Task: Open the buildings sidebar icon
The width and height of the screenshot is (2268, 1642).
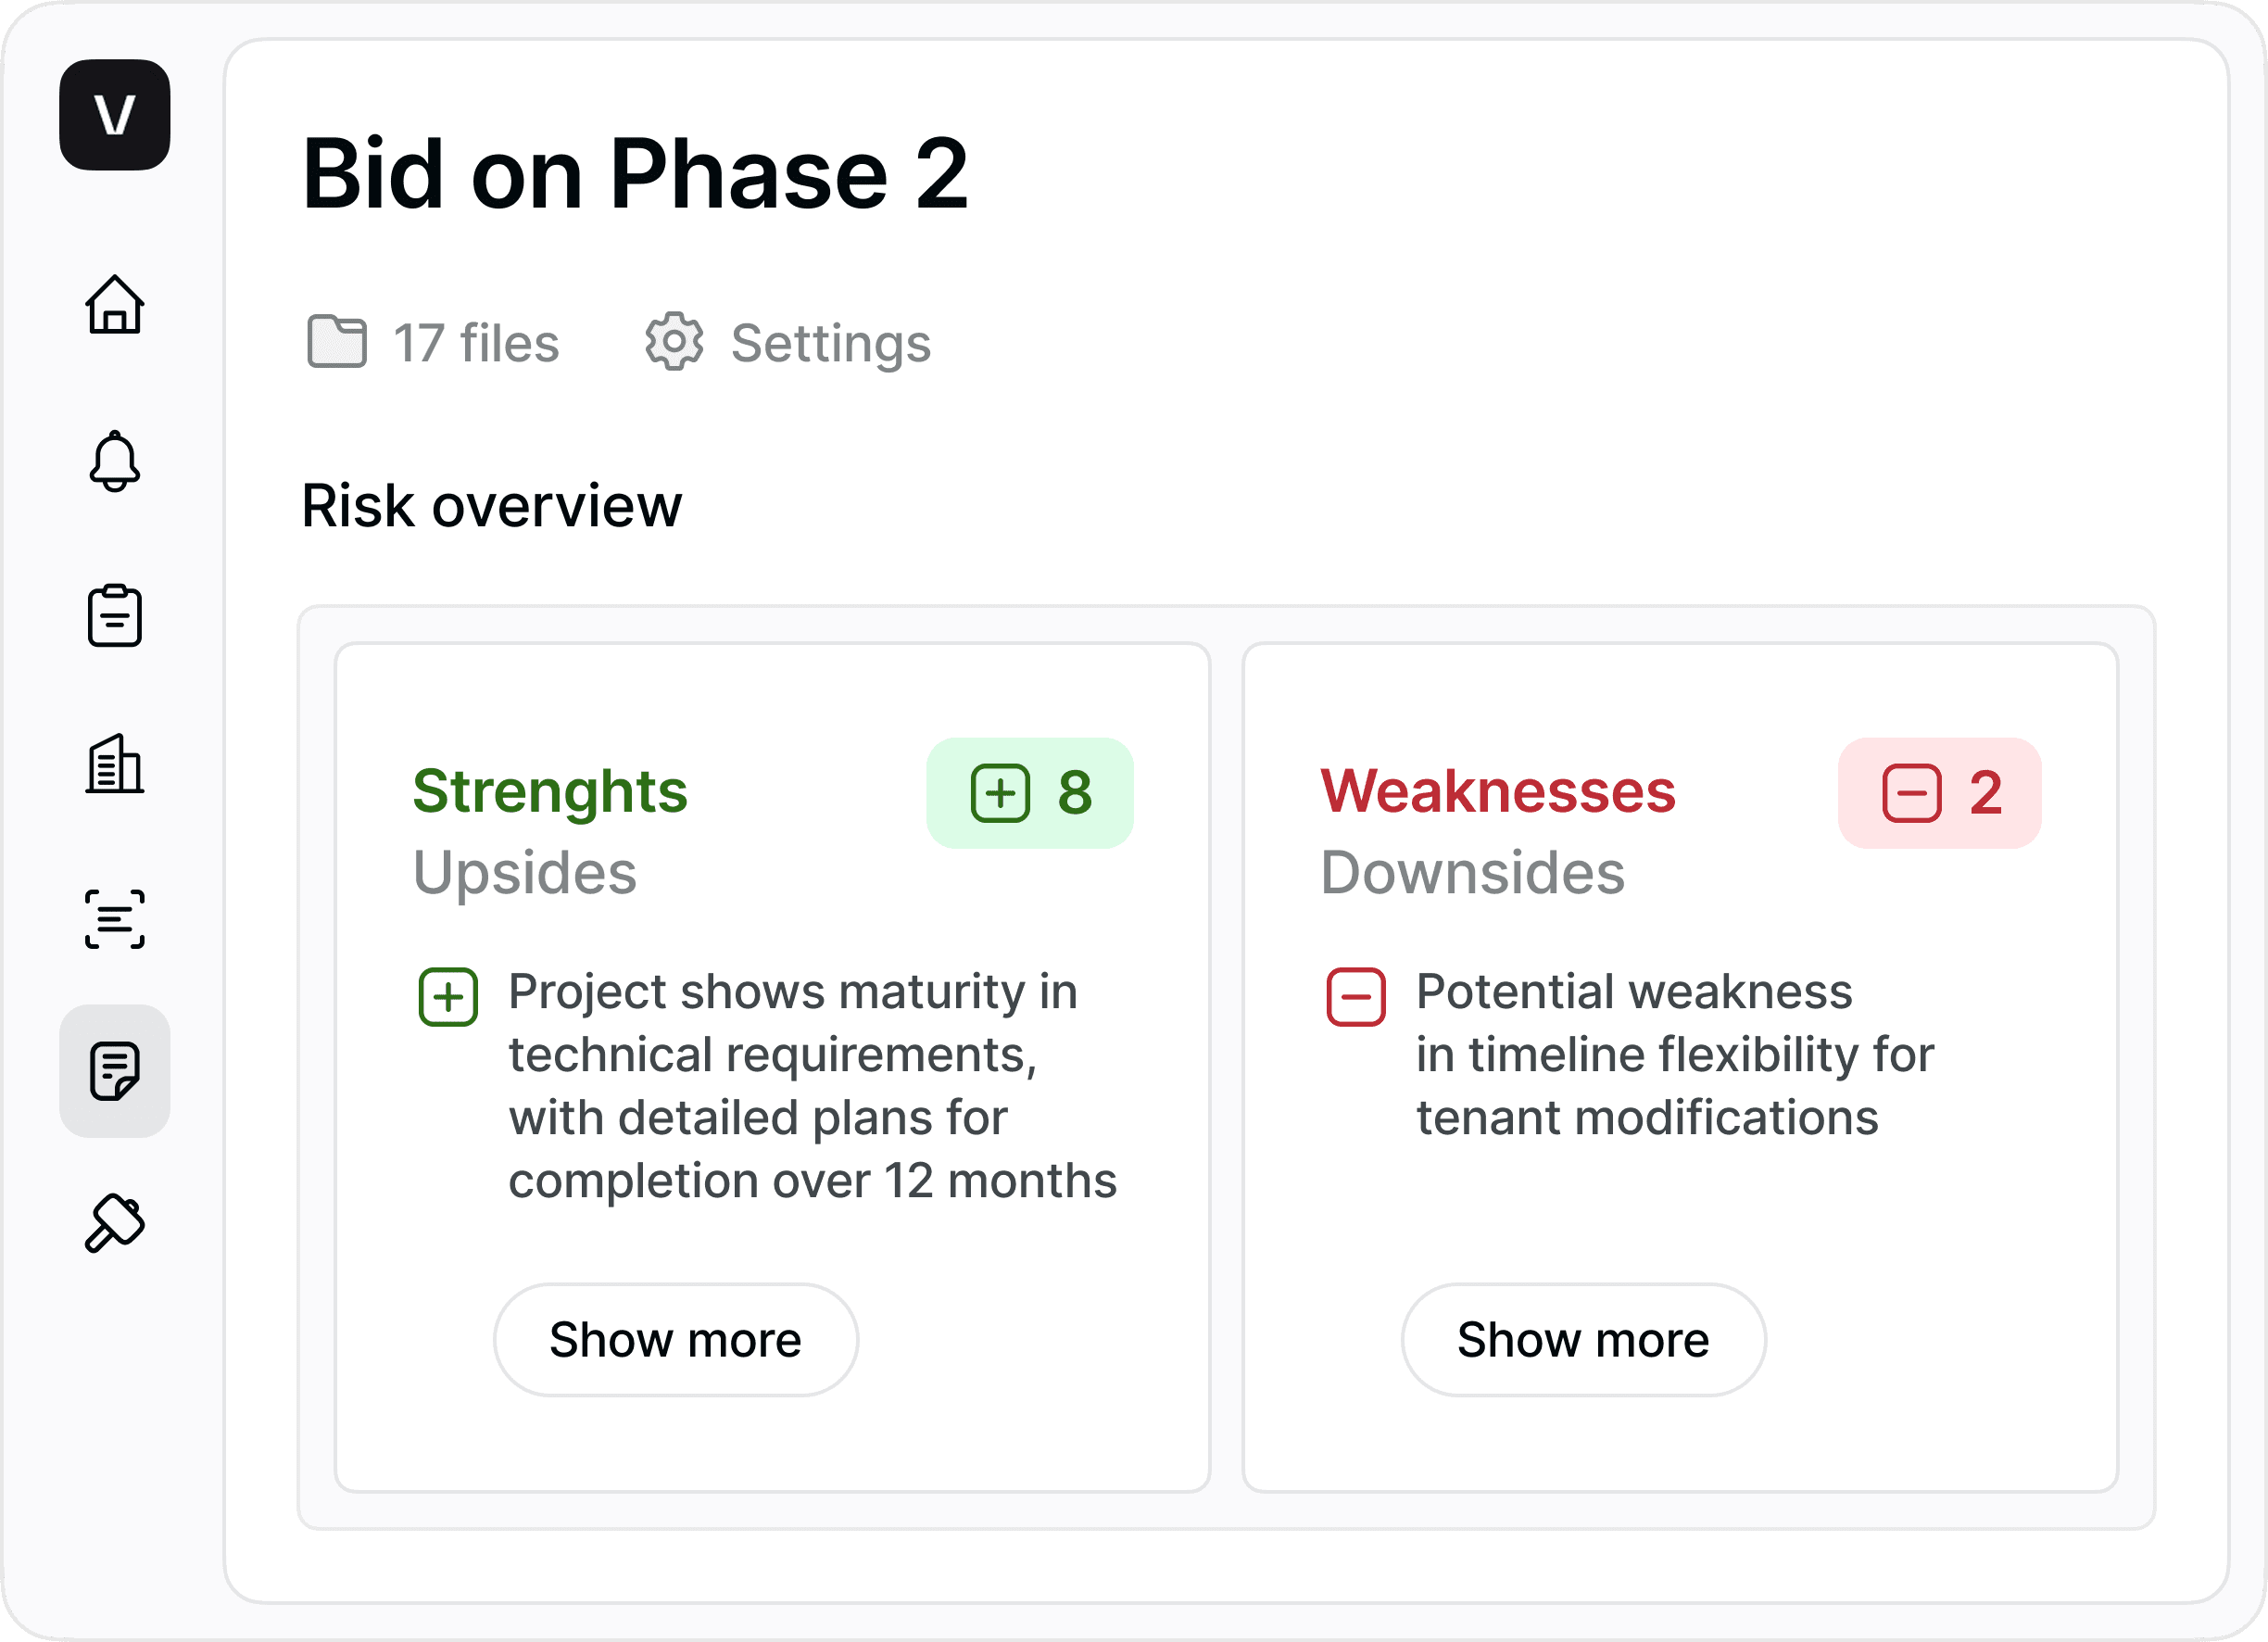Action: coord(114,765)
